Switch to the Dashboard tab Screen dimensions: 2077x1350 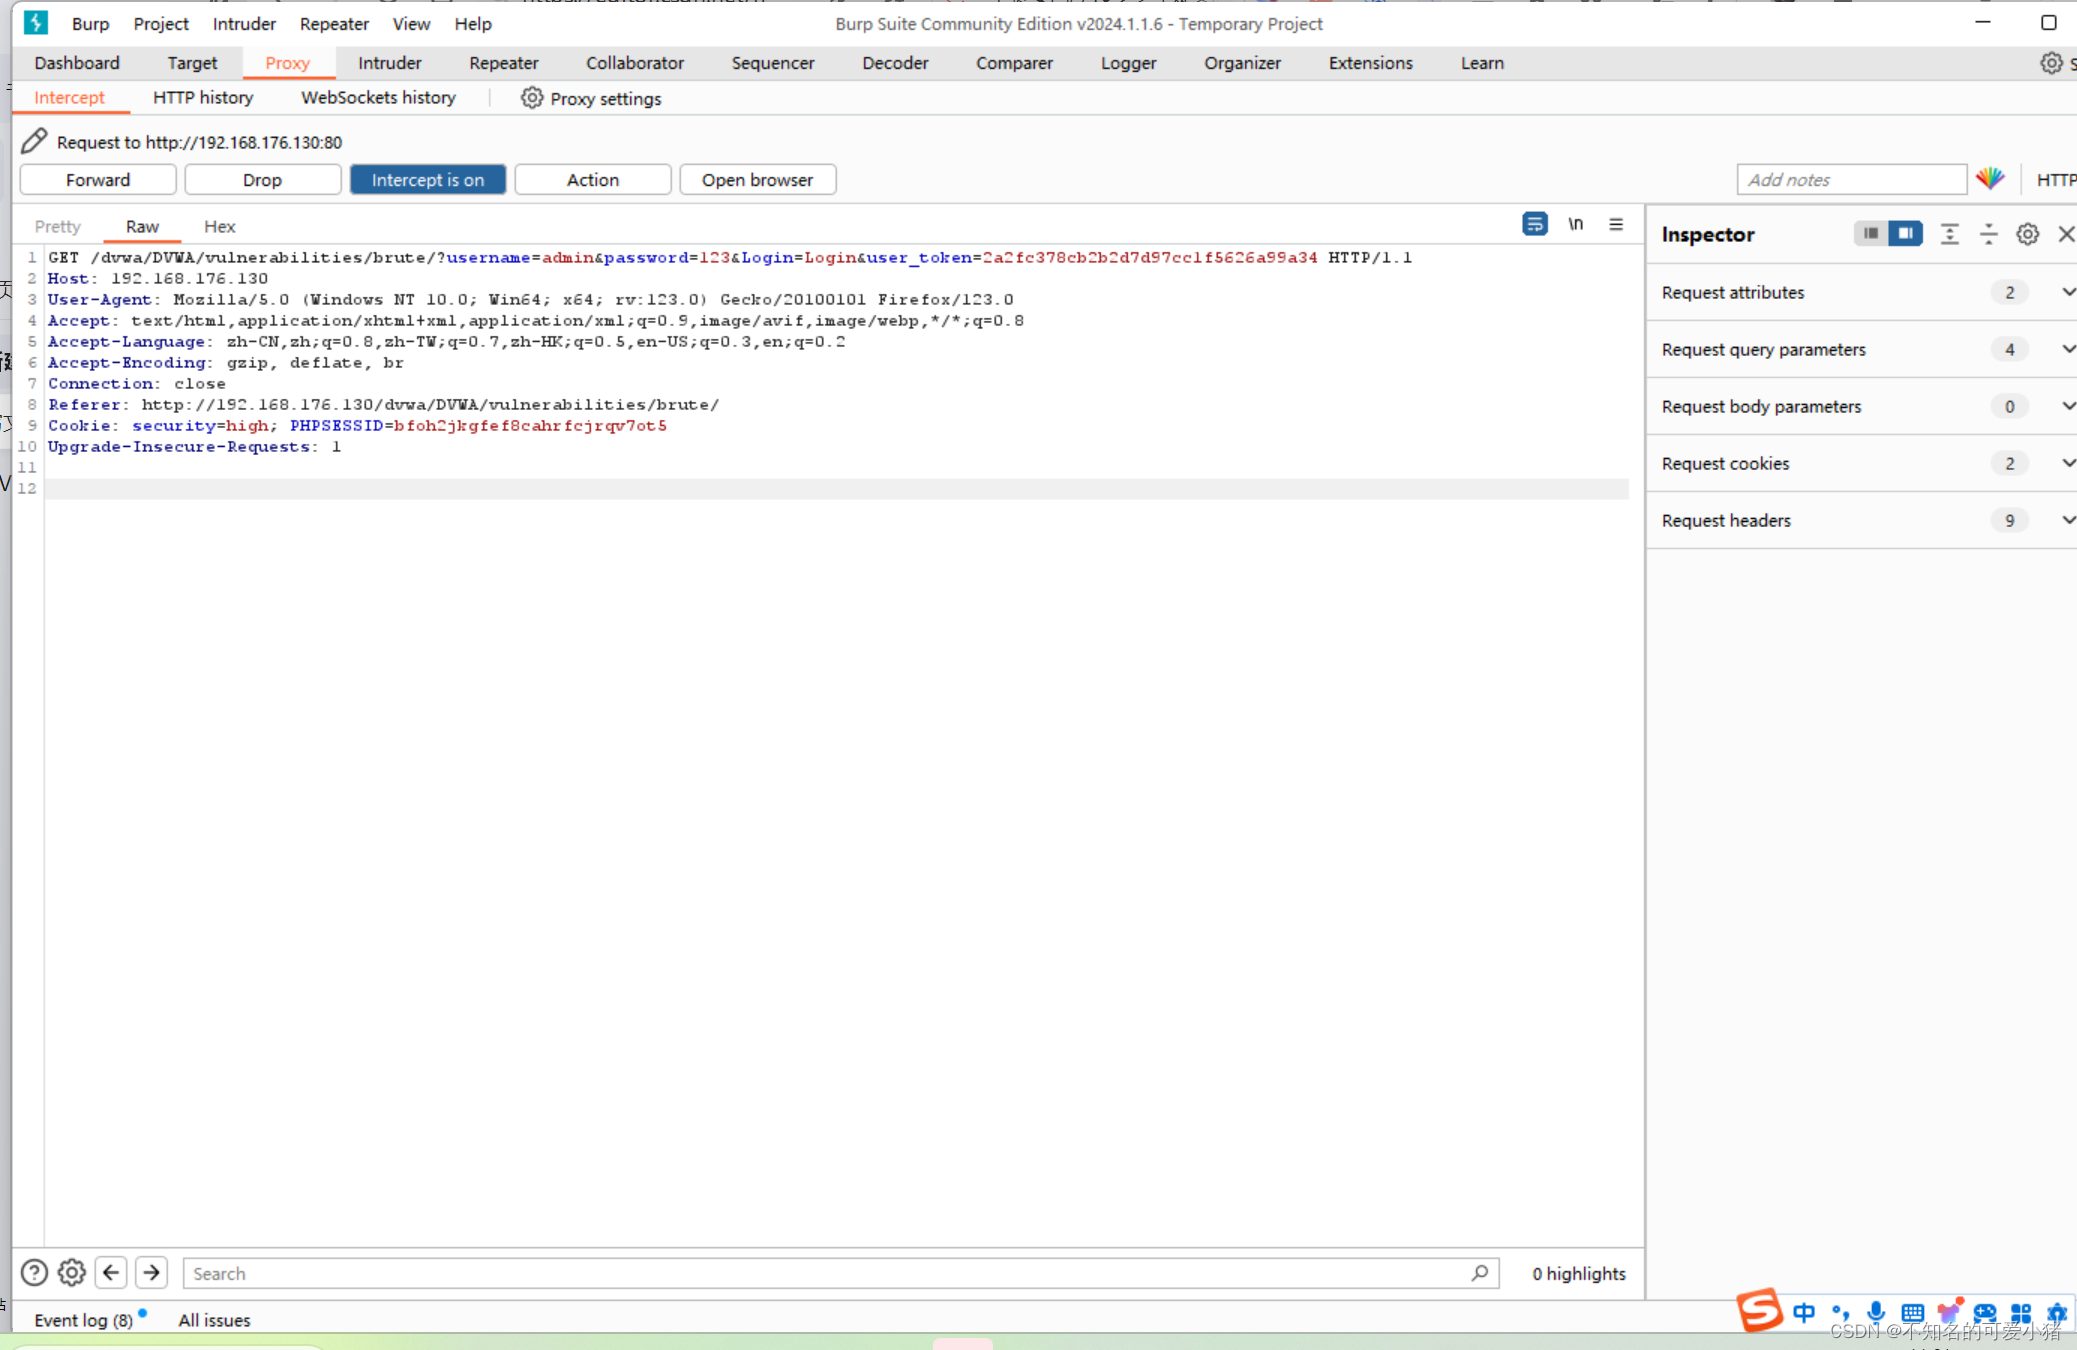pos(77,62)
